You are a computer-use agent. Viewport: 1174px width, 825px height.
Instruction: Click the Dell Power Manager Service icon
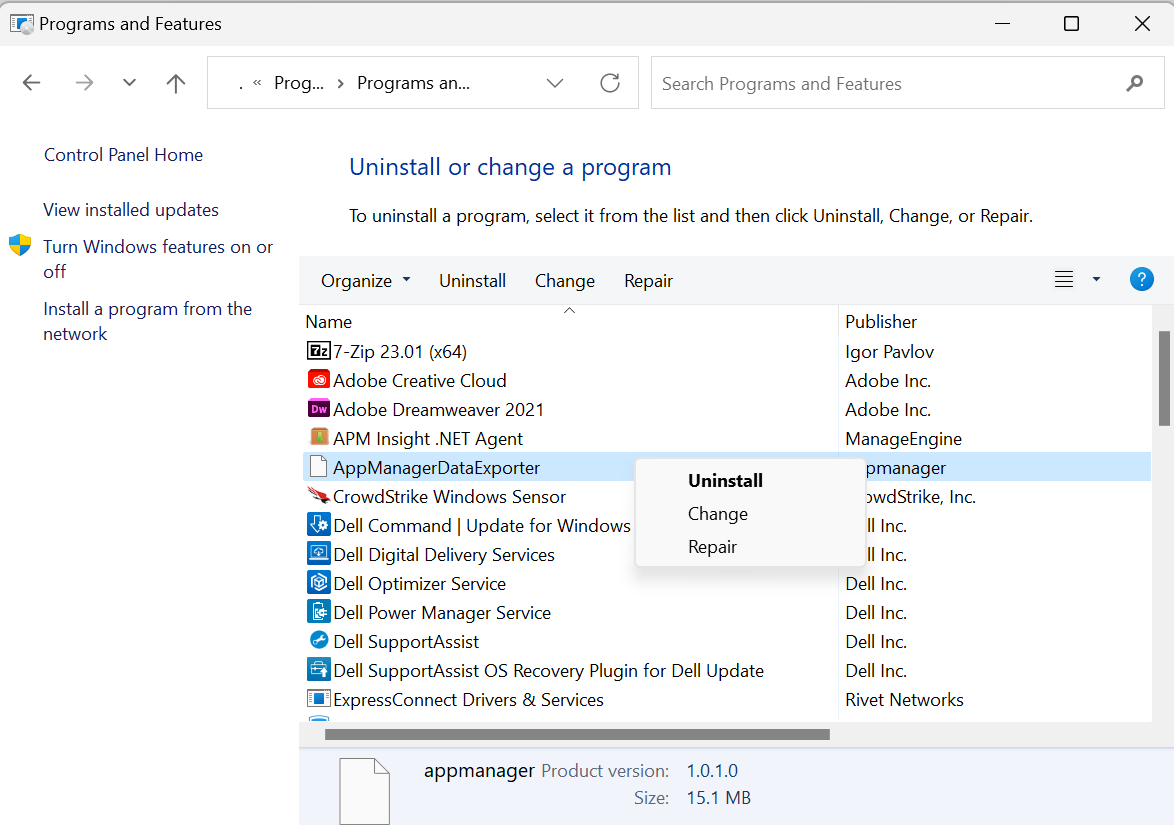click(319, 612)
